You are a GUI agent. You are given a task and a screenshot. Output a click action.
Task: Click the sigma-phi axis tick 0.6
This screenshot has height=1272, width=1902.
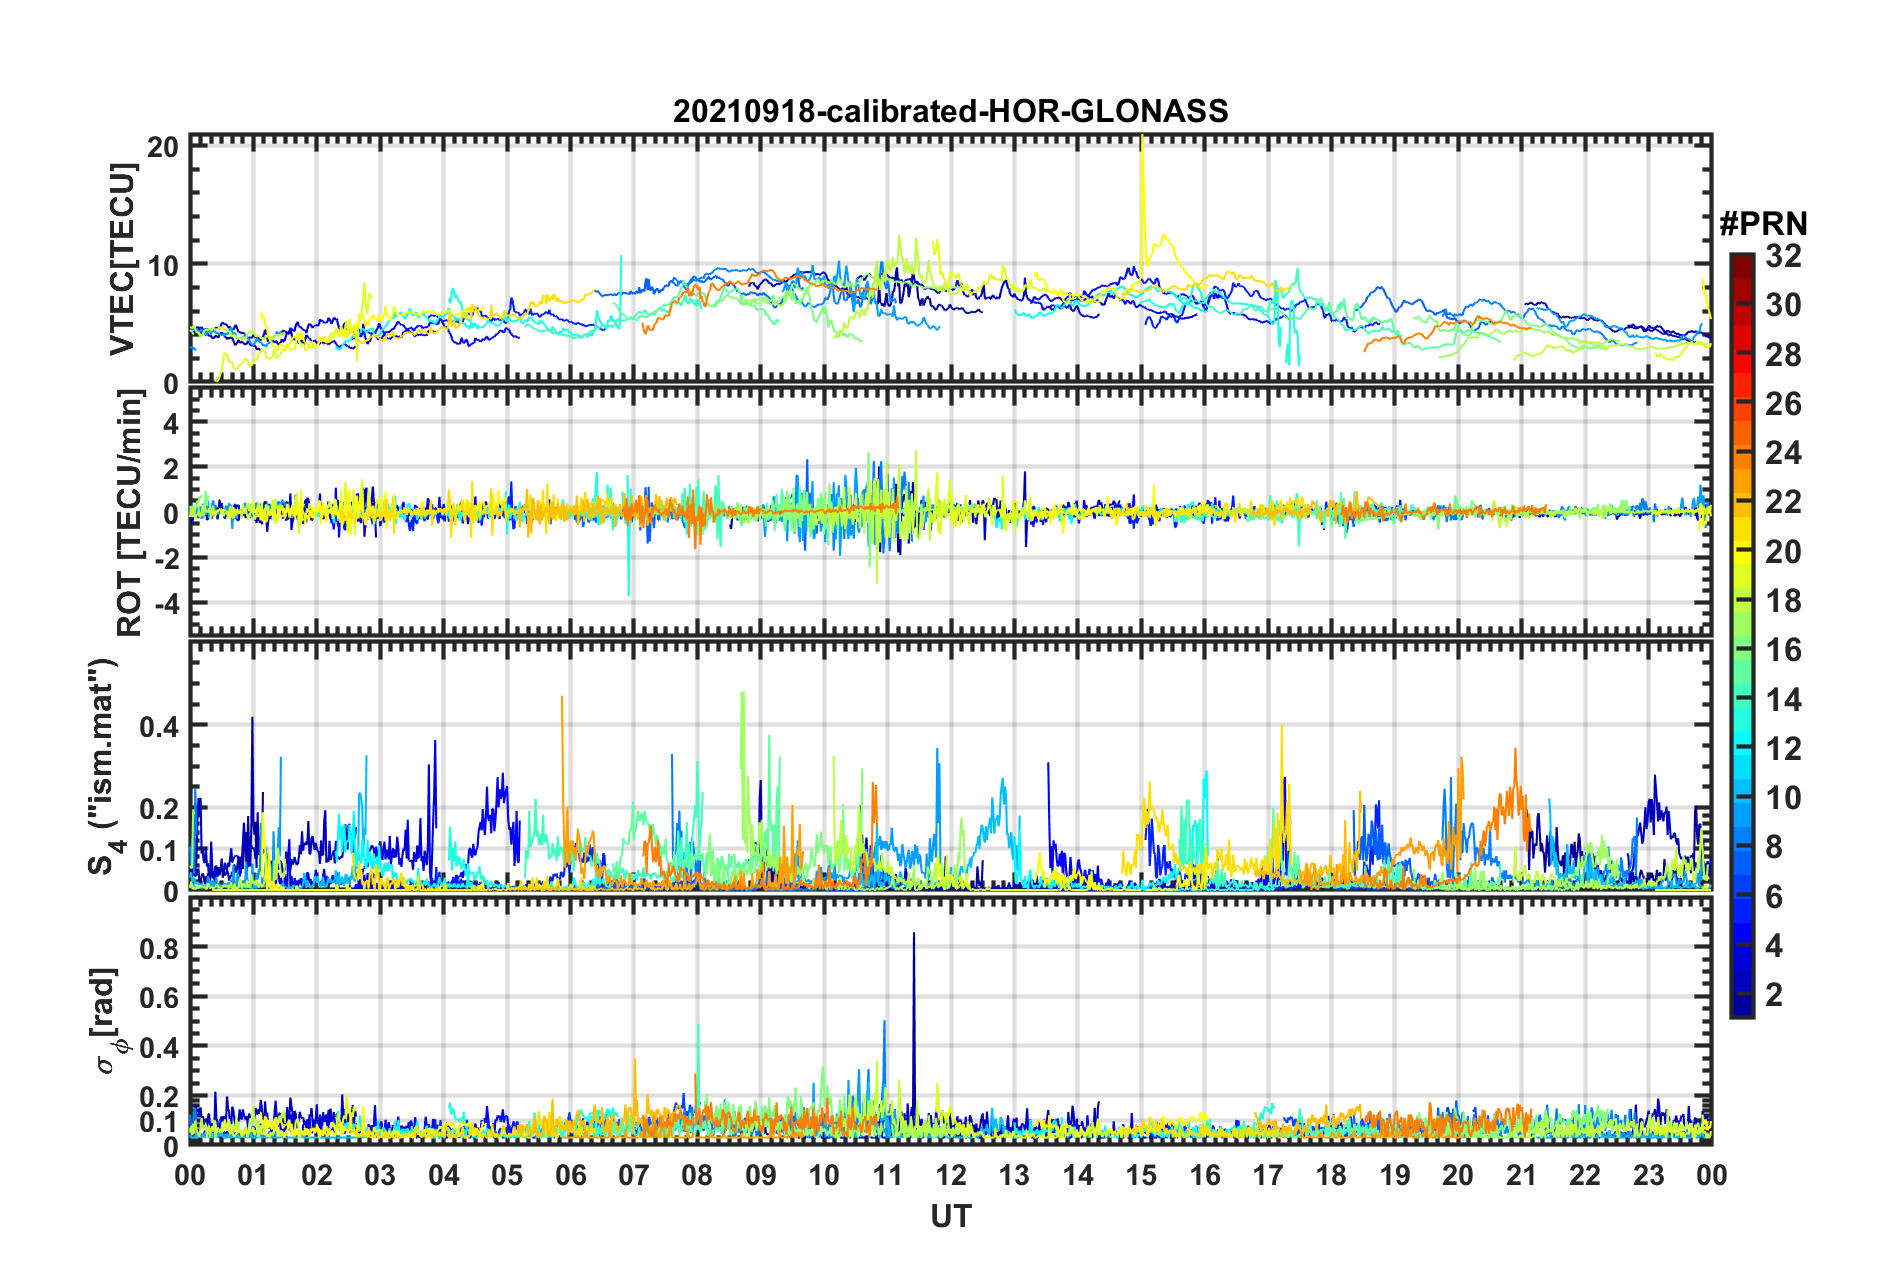(x=160, y=997)
